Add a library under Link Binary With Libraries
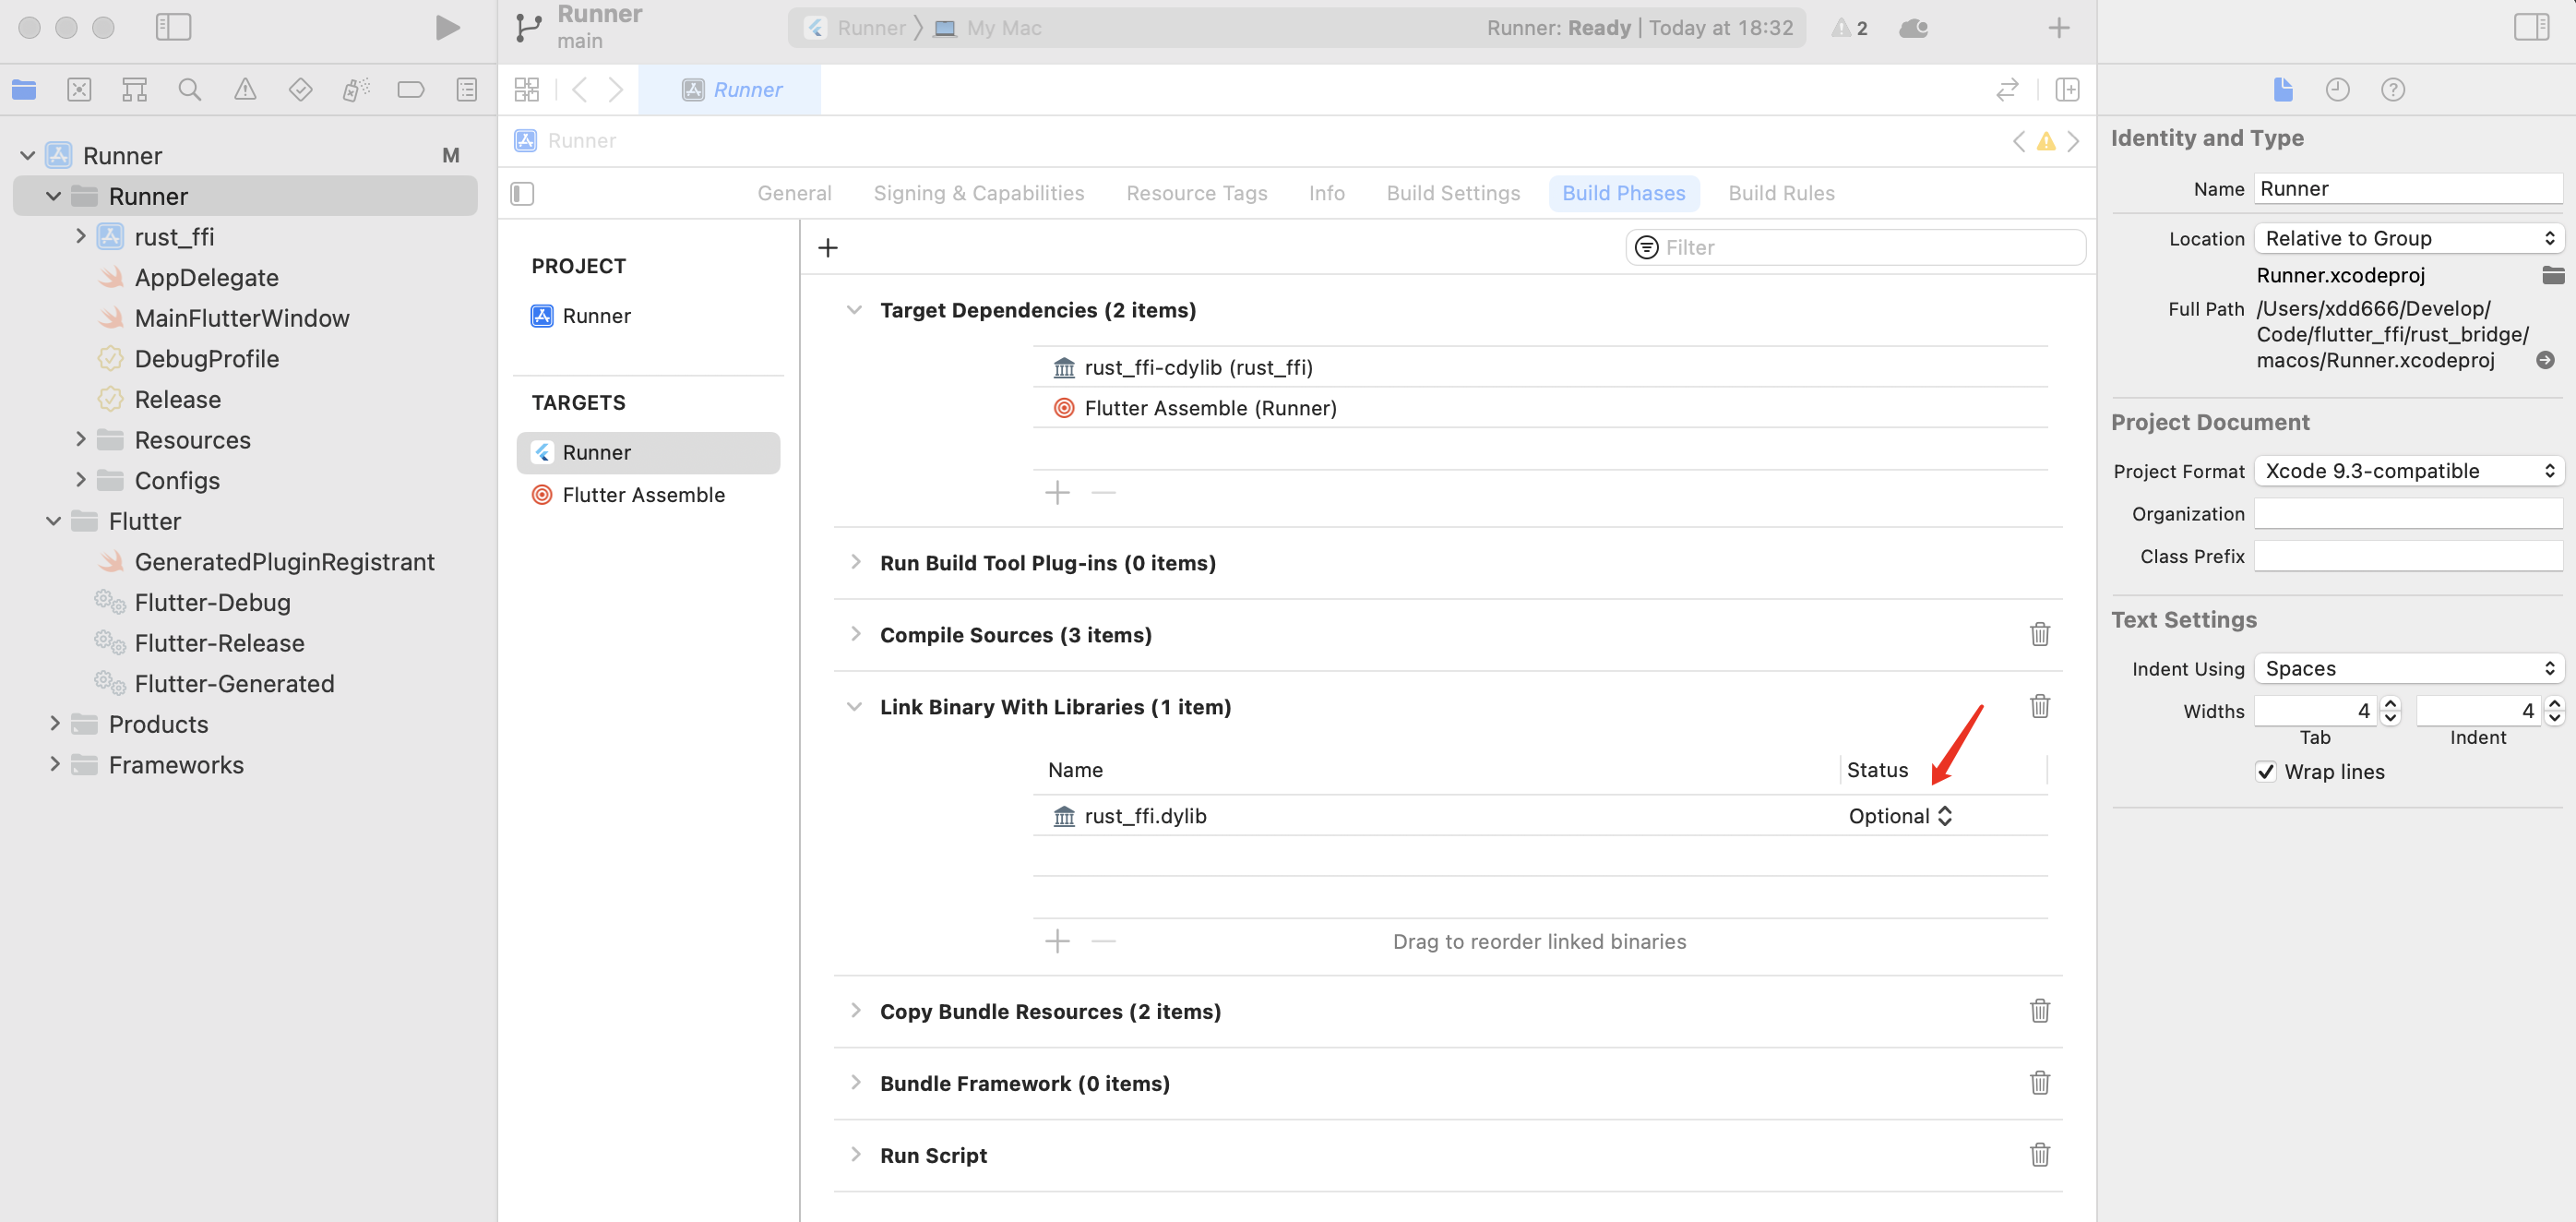This screenshot has height=1222, width=2576. (x=1057, y=941)
